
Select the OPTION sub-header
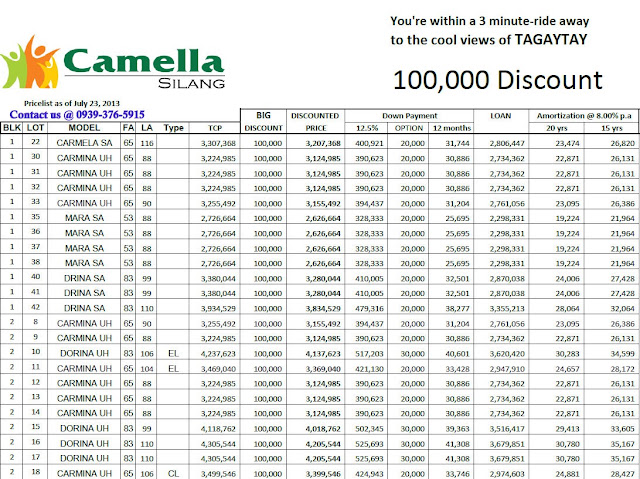coord(409,128)
